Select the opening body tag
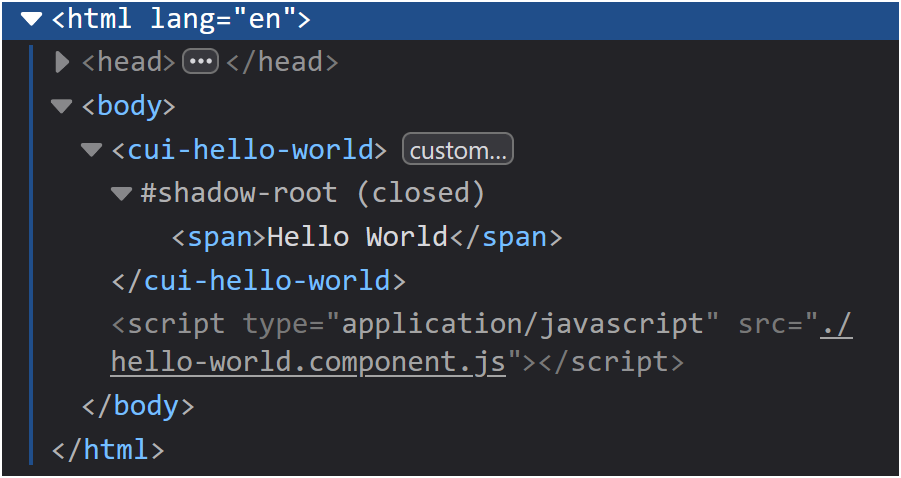This screenshot has width=901, height=478. (129, 106)
